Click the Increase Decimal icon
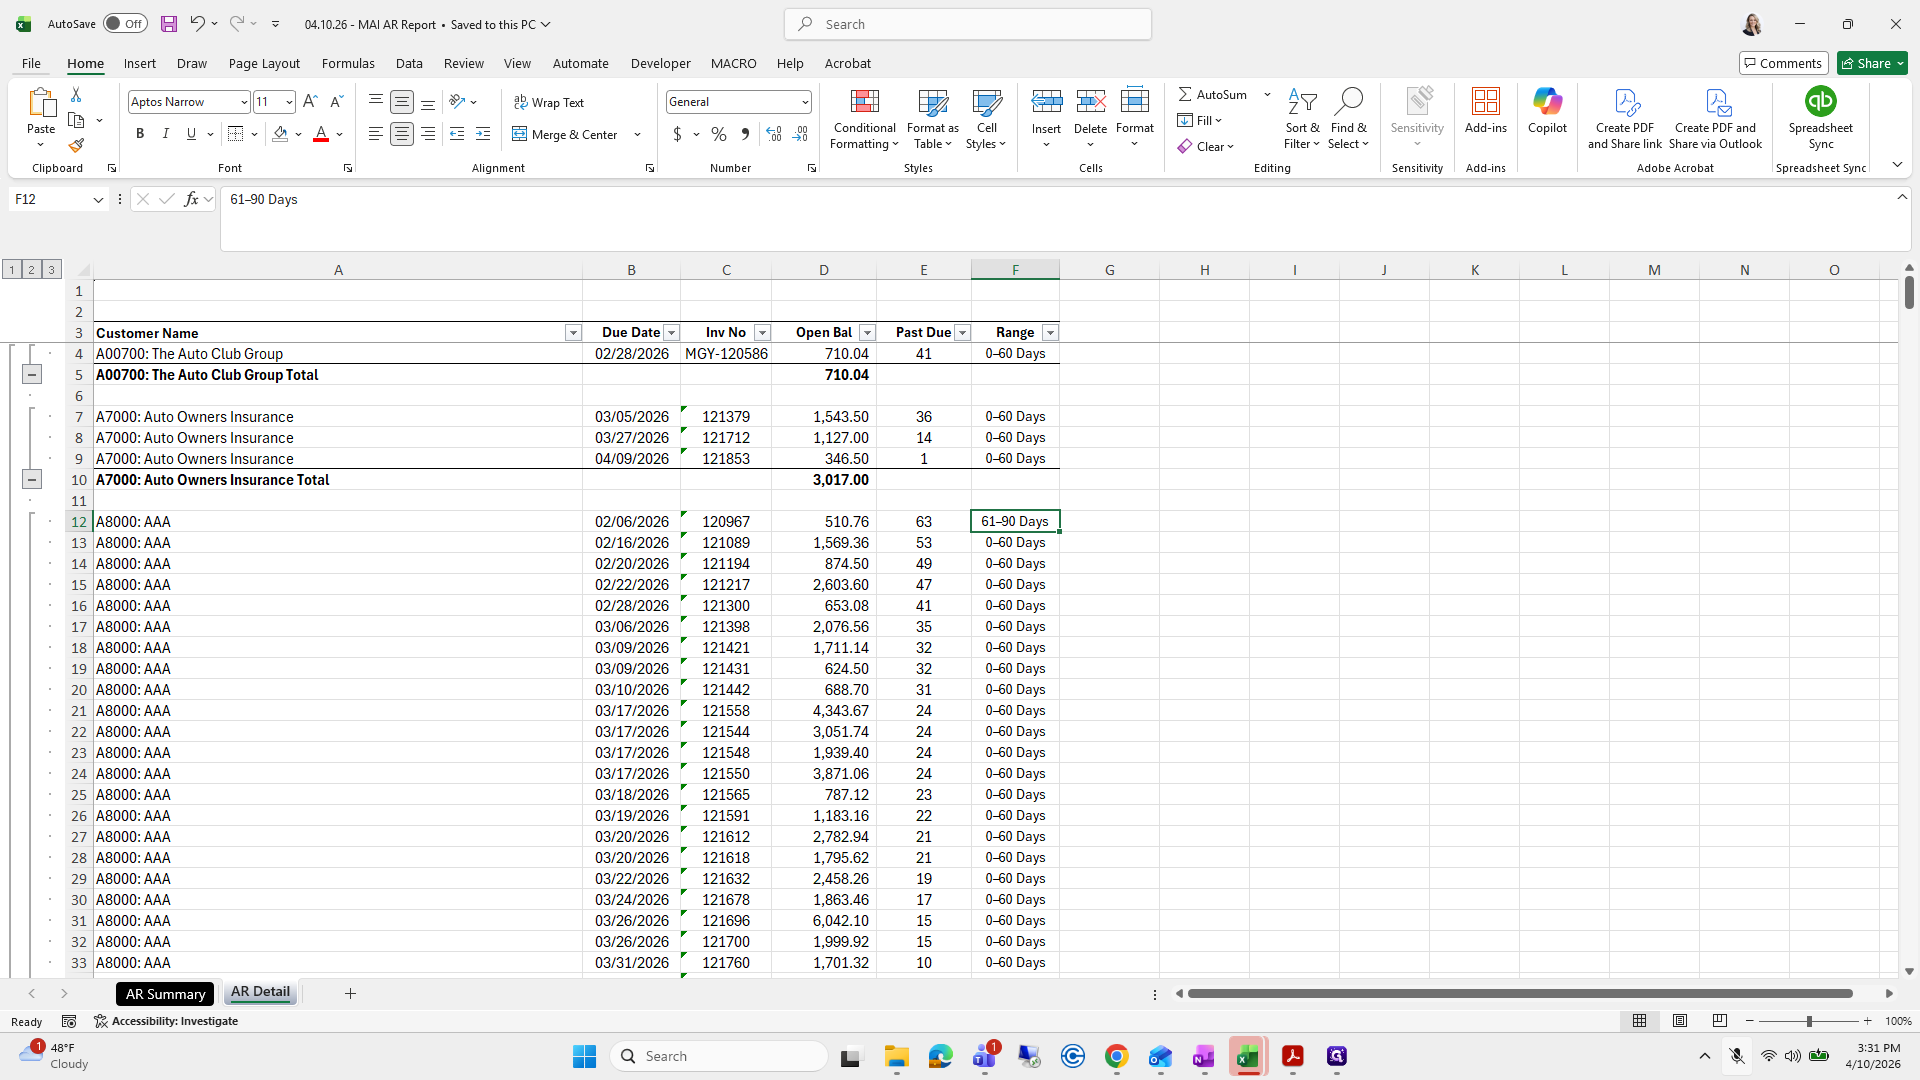Screen dimensions: 1920x1080 pos(774,134)
